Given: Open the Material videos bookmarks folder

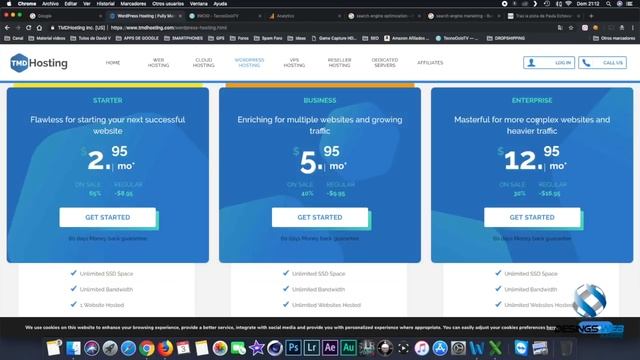Looking at the screenshot, I should click(47, 38).
